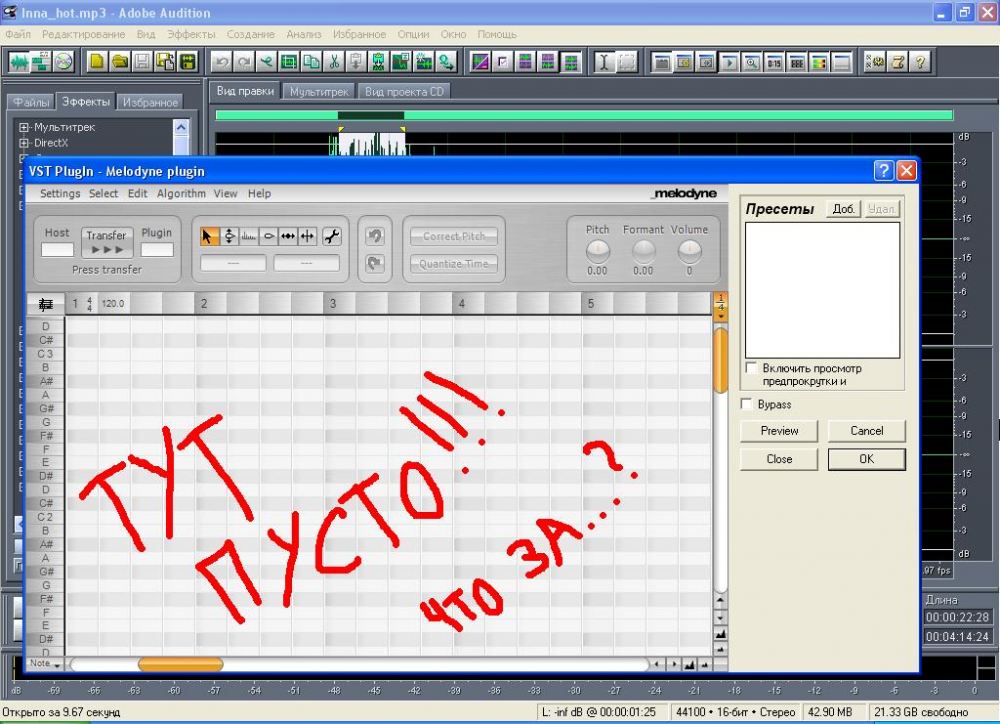Click the Transfer button
Image resolution: width=1000 pixels, height=724 pixels.
pyautogui.click(x=107, y=242)
